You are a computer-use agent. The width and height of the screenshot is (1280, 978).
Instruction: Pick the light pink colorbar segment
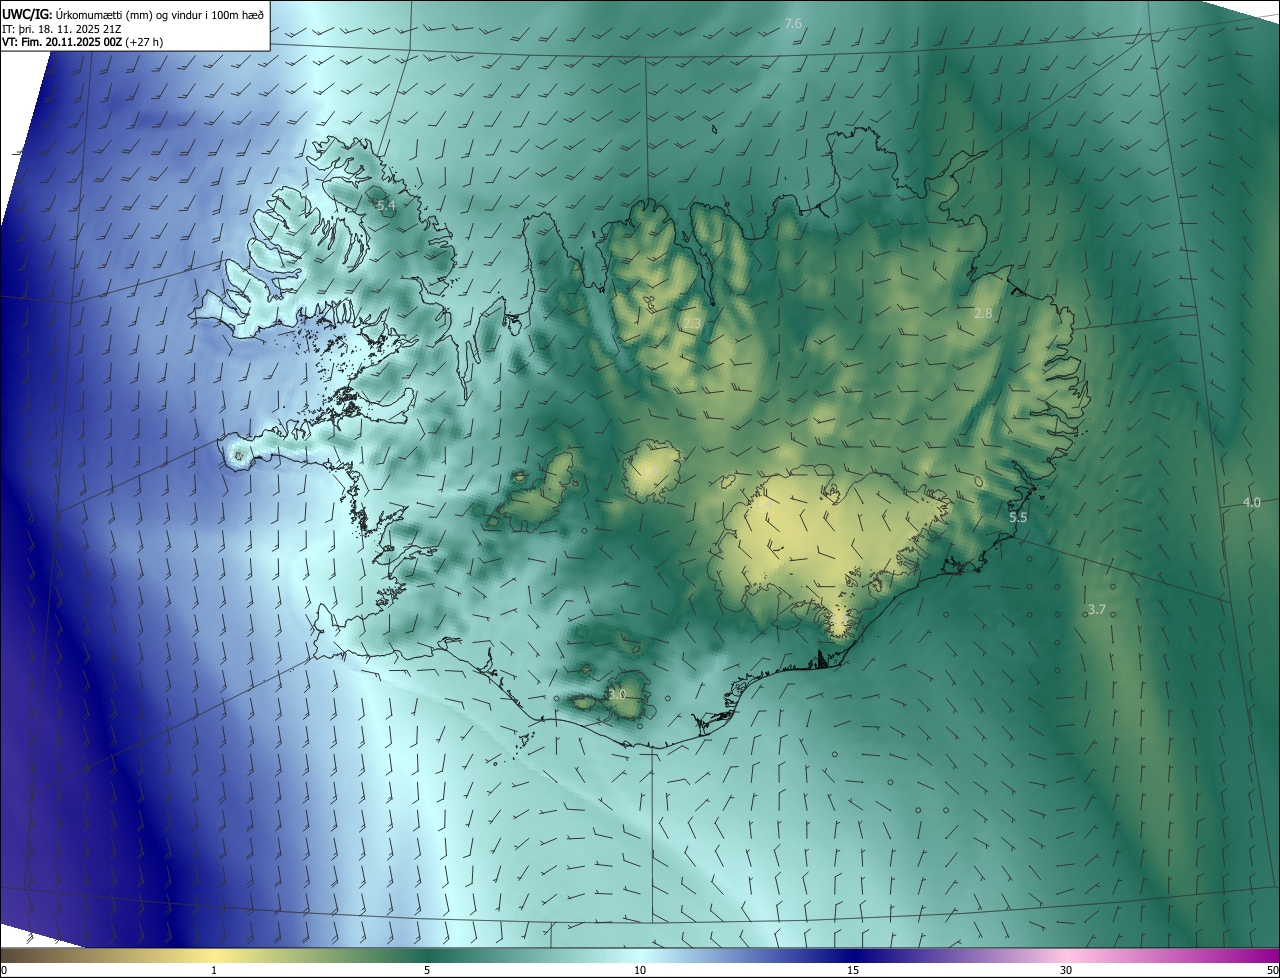point(1066,956)
